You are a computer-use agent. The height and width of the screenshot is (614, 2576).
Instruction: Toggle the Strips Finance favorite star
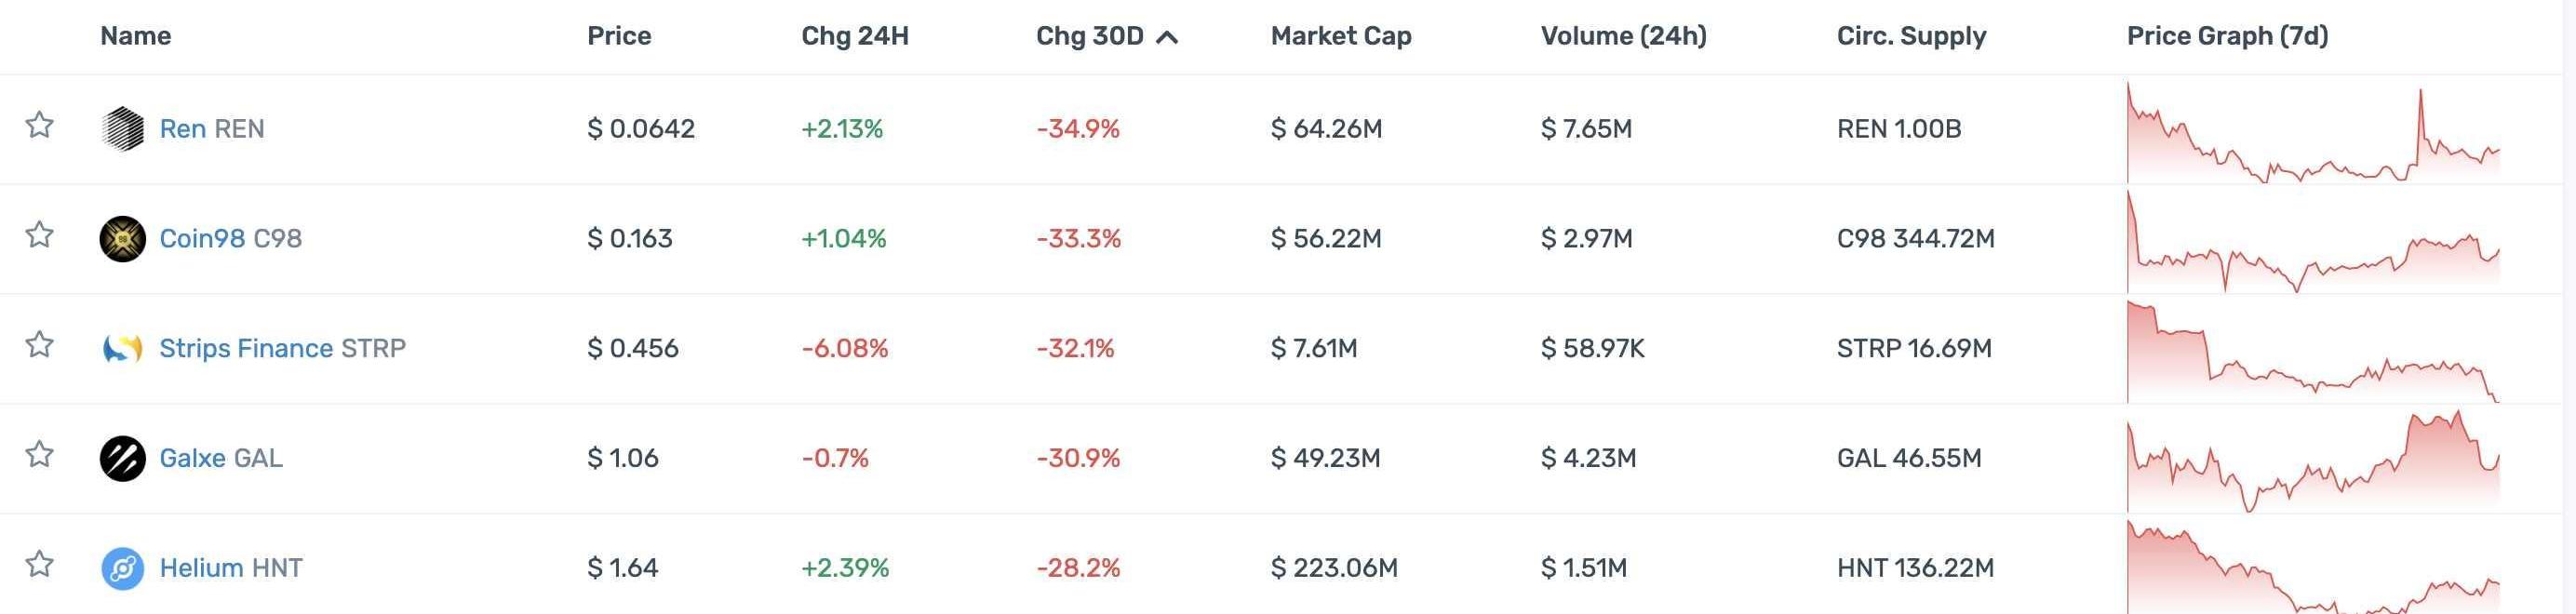(39, 345)
